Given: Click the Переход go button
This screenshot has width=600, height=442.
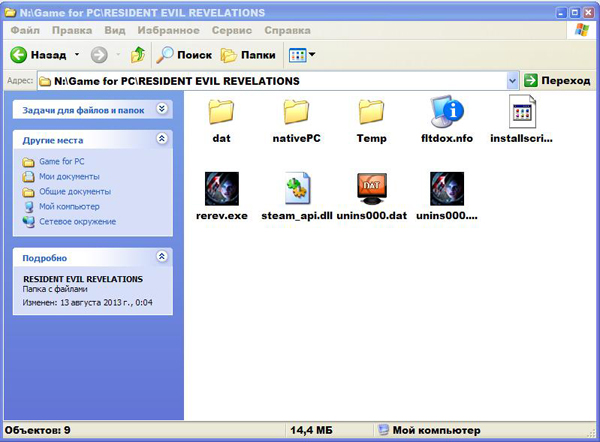Looking at the screenshot, I should point(557,81).
